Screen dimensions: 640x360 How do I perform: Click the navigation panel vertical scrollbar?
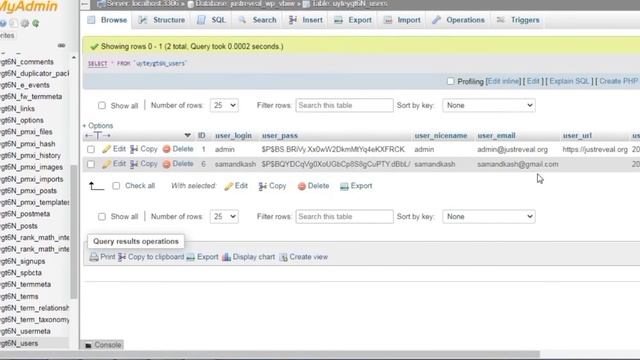tap(73, 232)
